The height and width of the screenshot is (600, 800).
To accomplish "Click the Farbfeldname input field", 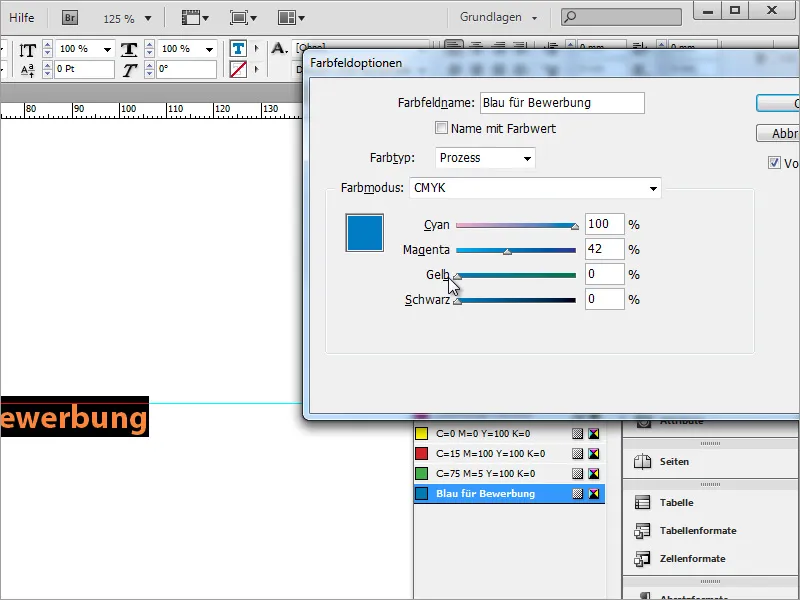I will pos(562,103).
